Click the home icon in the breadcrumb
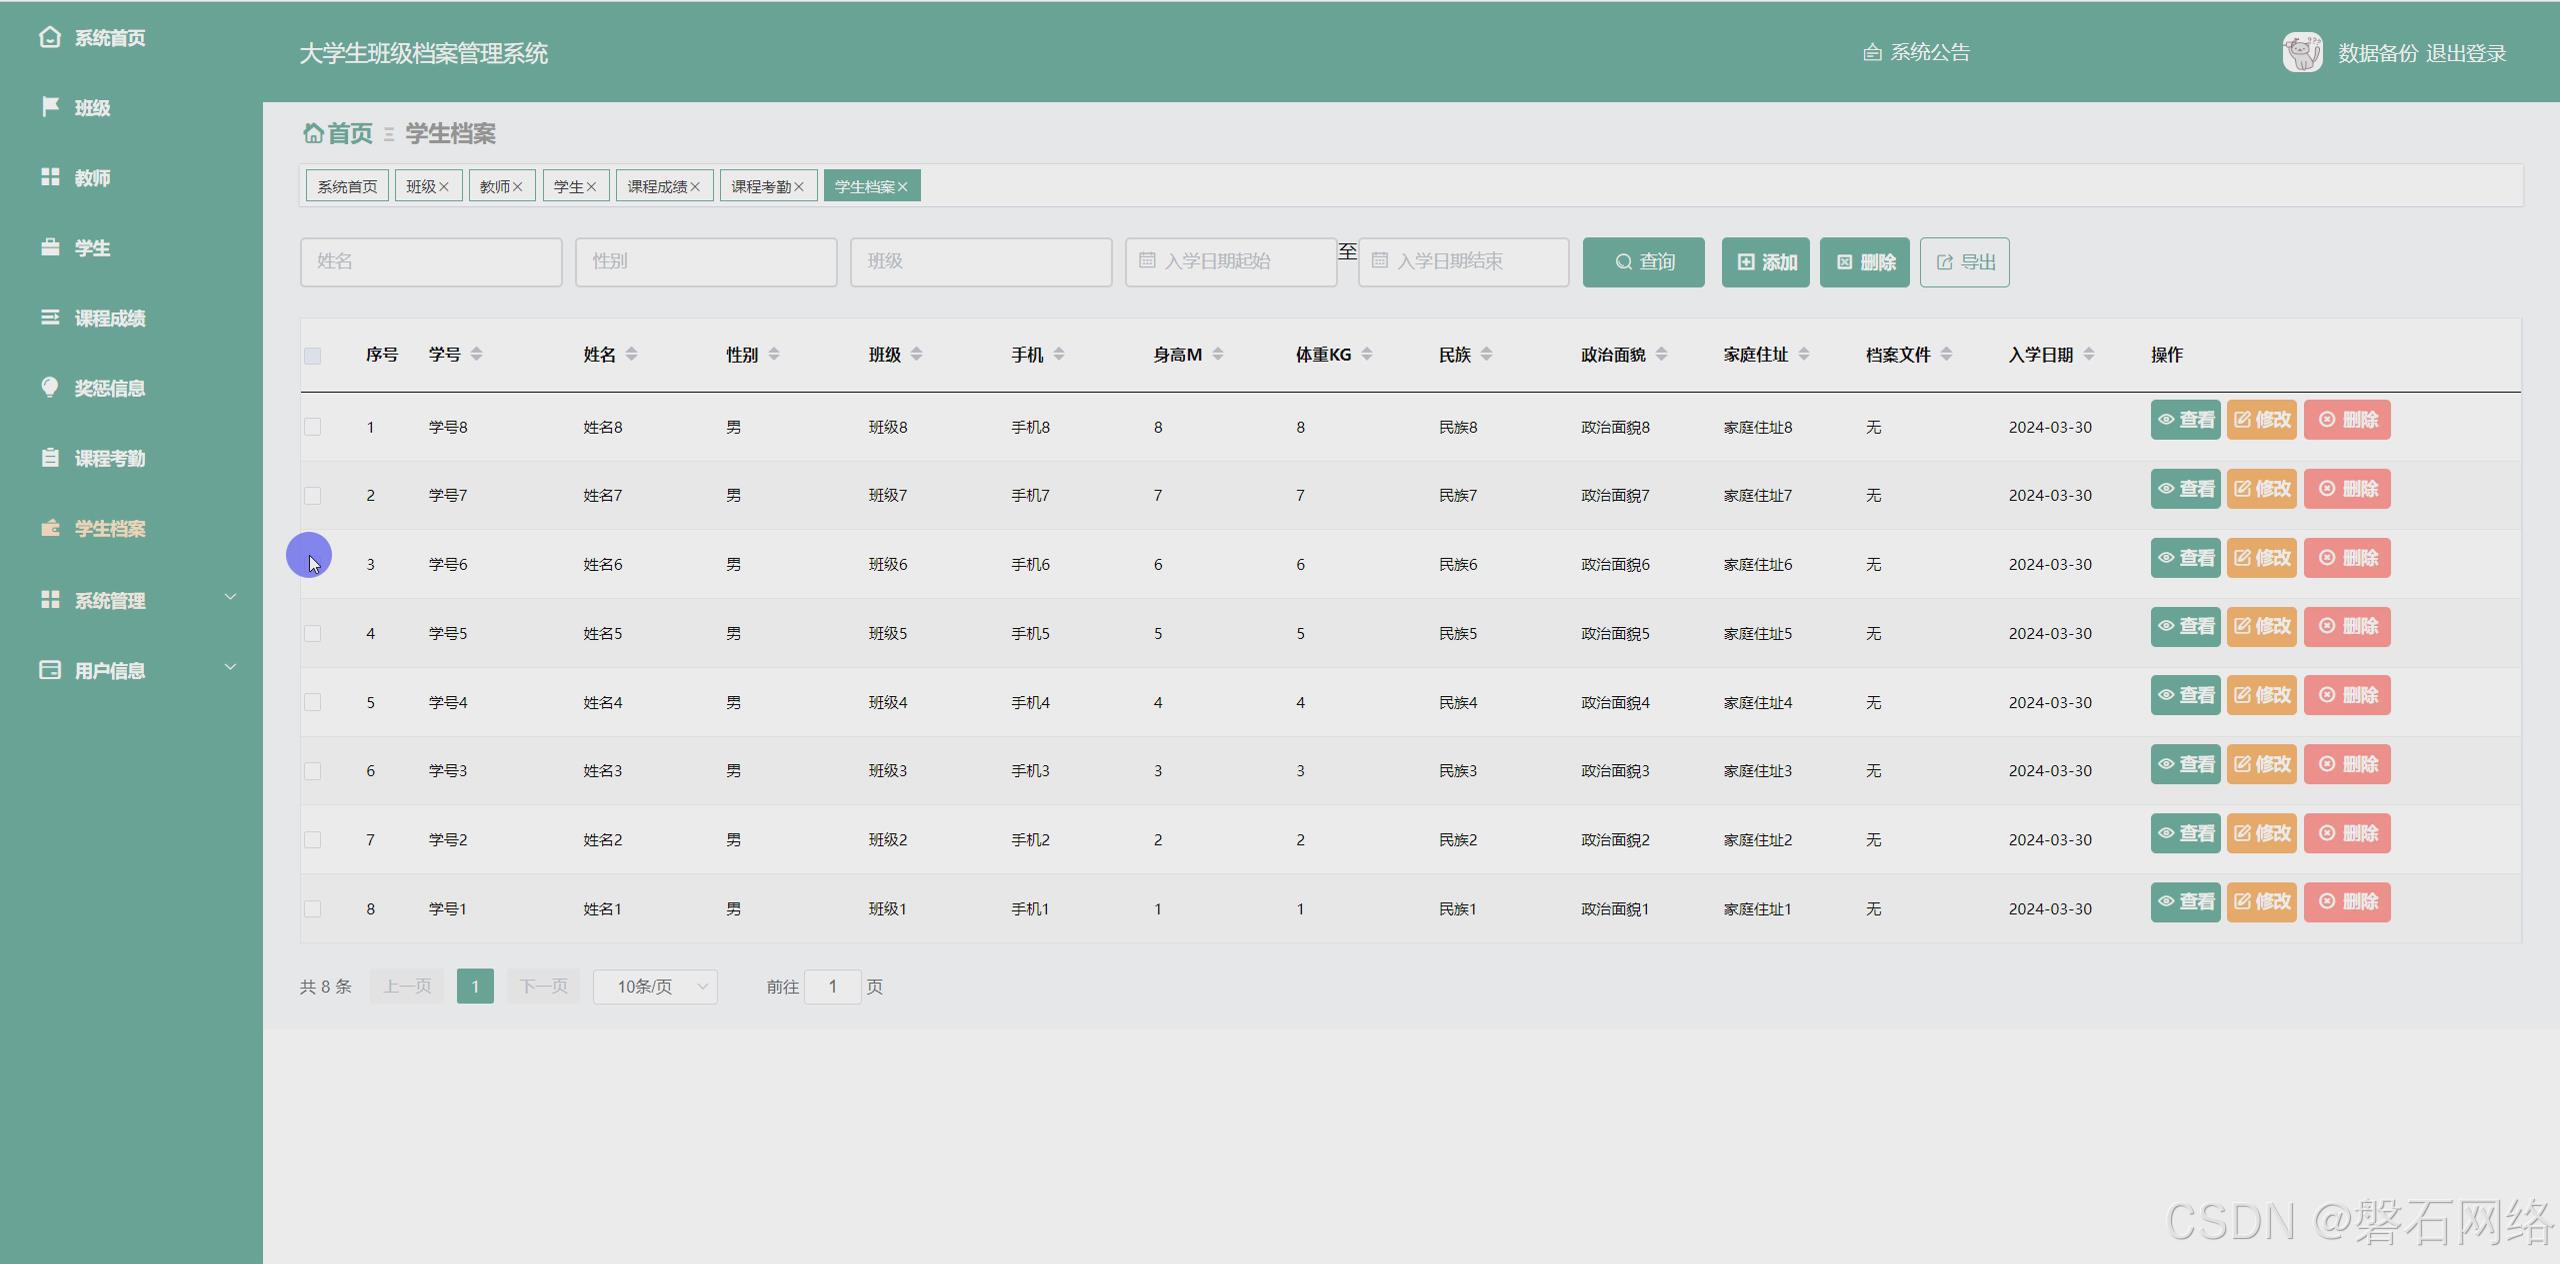 313,133
